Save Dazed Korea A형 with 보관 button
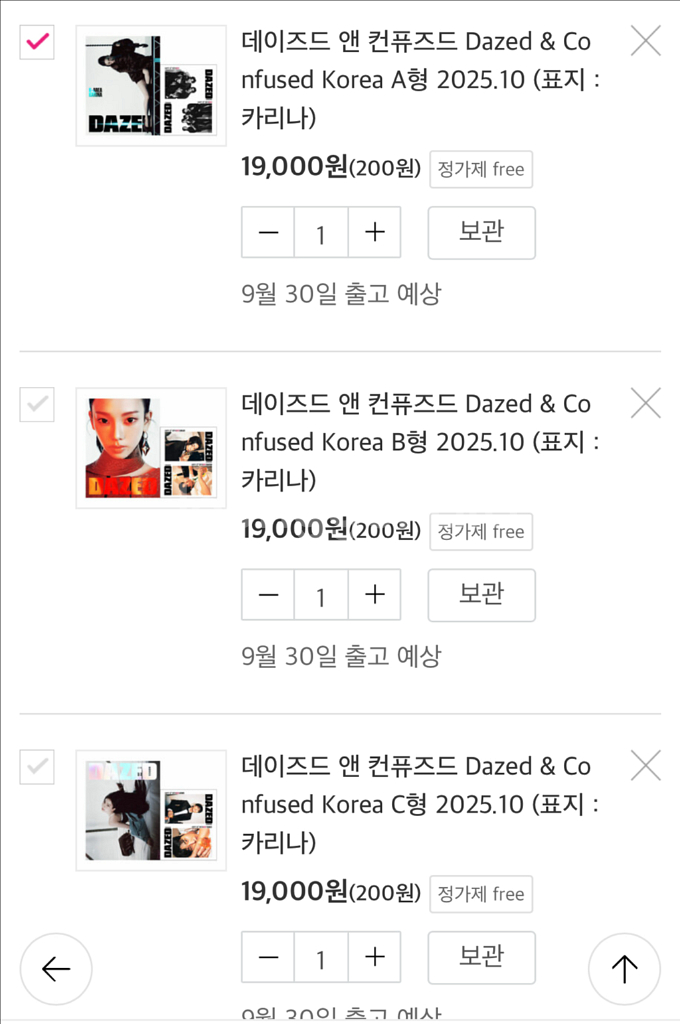This screenshot has width=680, height=1024. pyautogui.click(x=481, y=232)
